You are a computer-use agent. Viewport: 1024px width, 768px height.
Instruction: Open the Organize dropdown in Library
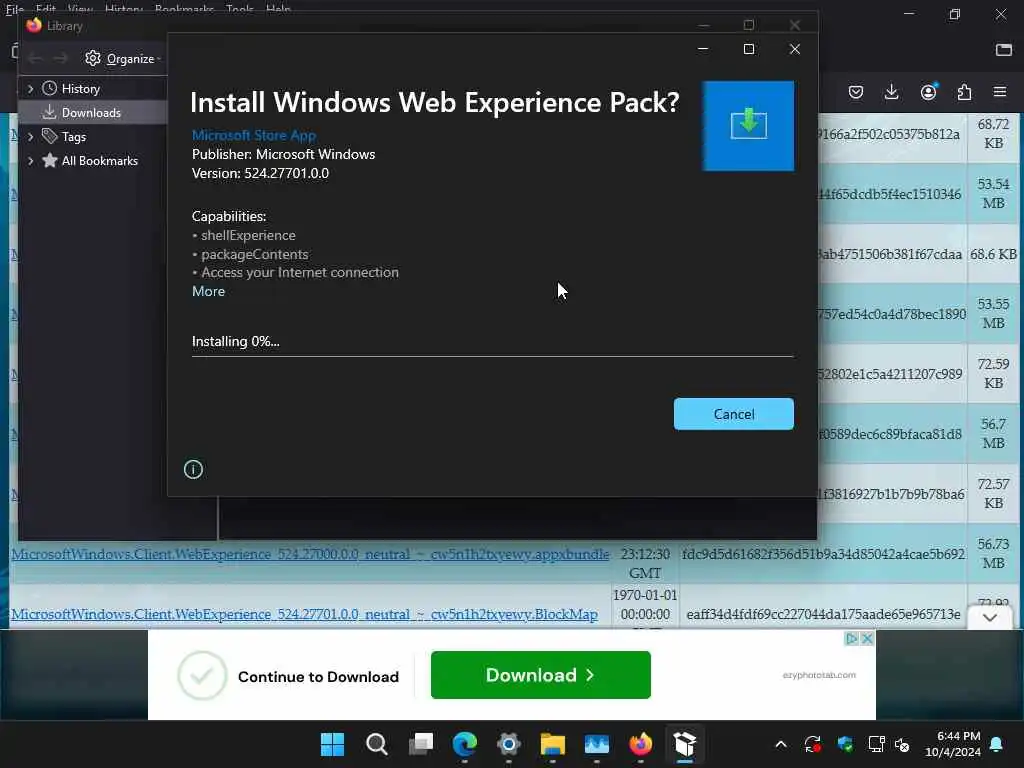pos(123,59)
